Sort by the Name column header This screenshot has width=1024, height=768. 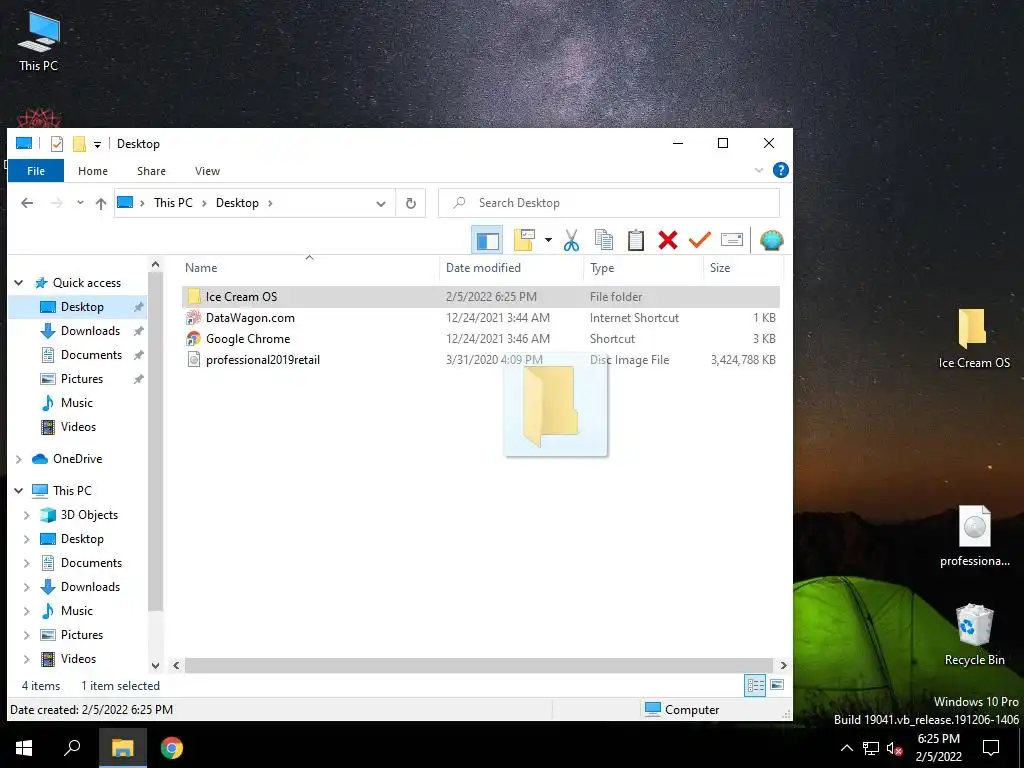pyautogui.click(x=309, y=268)
